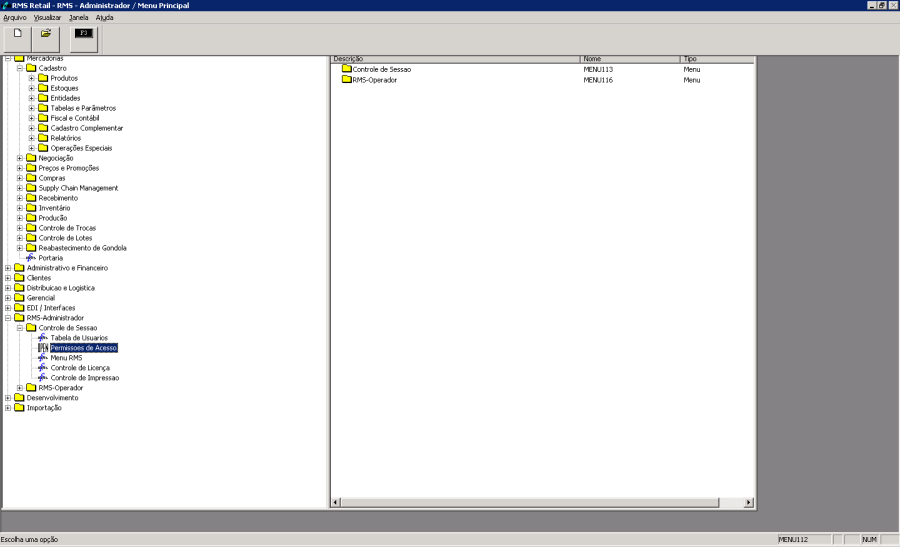Click the MENU112 status bar field

pyautogui.click(x=804, y=540)
